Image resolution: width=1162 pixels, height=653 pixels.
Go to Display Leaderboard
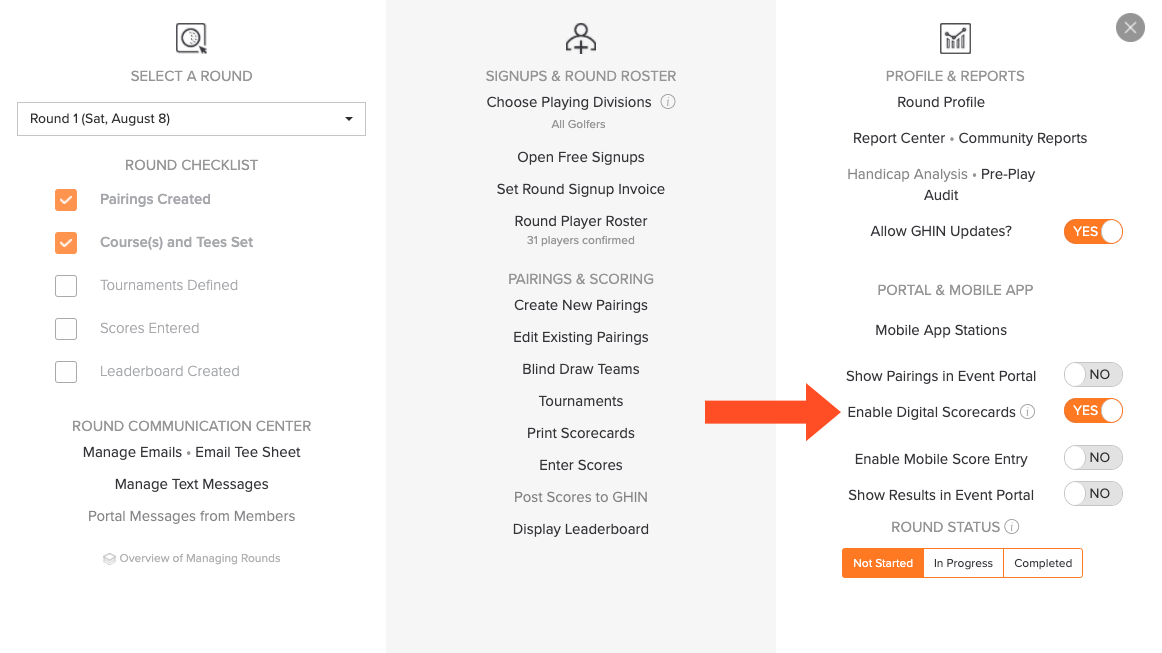coord(581,529)
